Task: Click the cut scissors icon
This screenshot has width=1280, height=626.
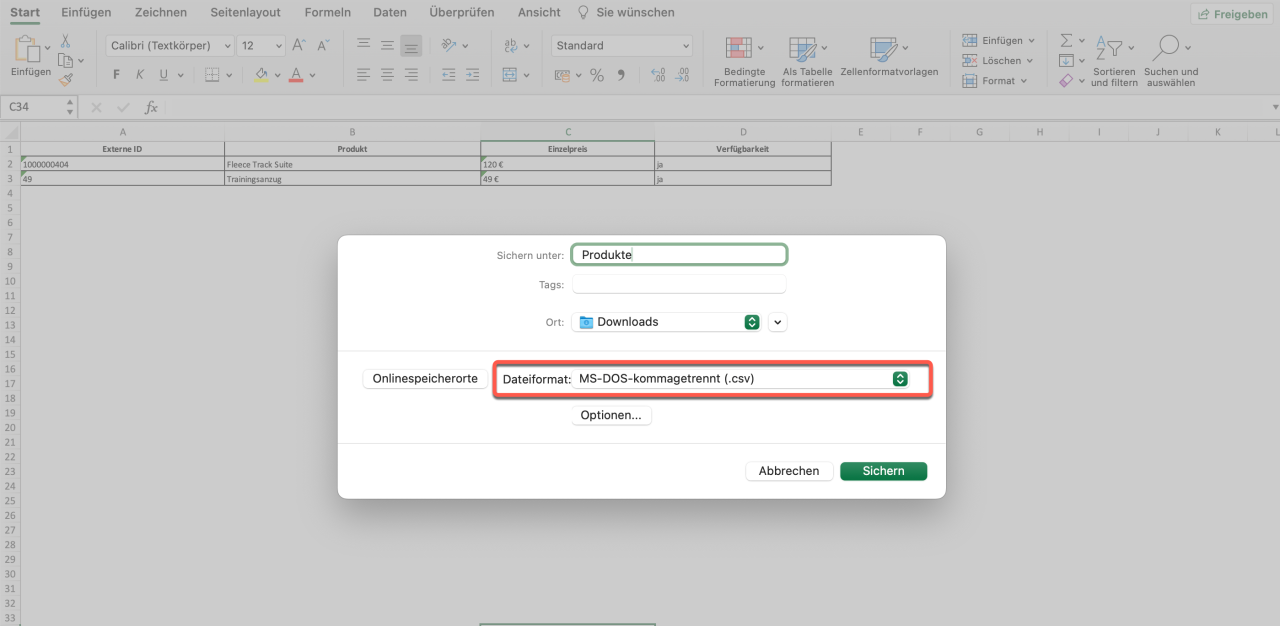Action: [x=66, y=41]
